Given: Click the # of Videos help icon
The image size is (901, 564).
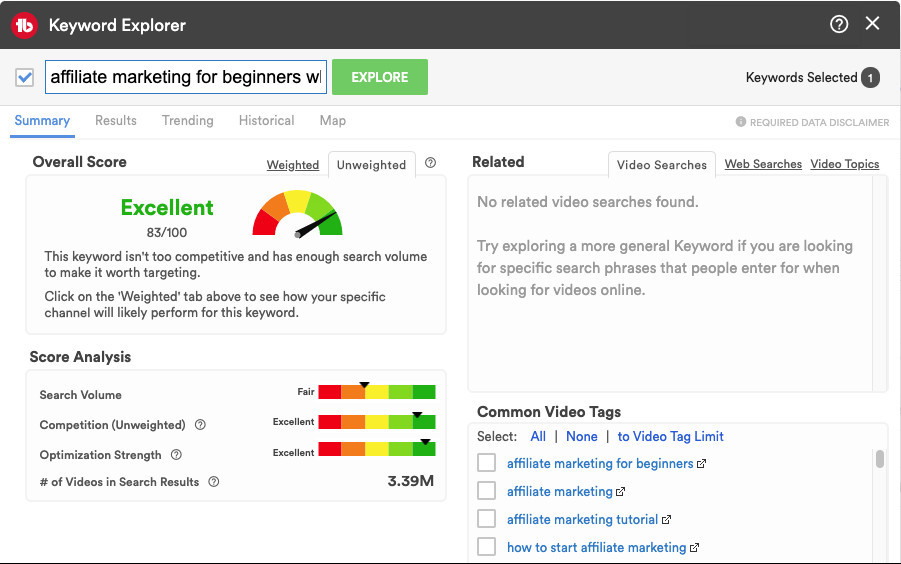Looking at the screenshot, I should tap(214, 481).
